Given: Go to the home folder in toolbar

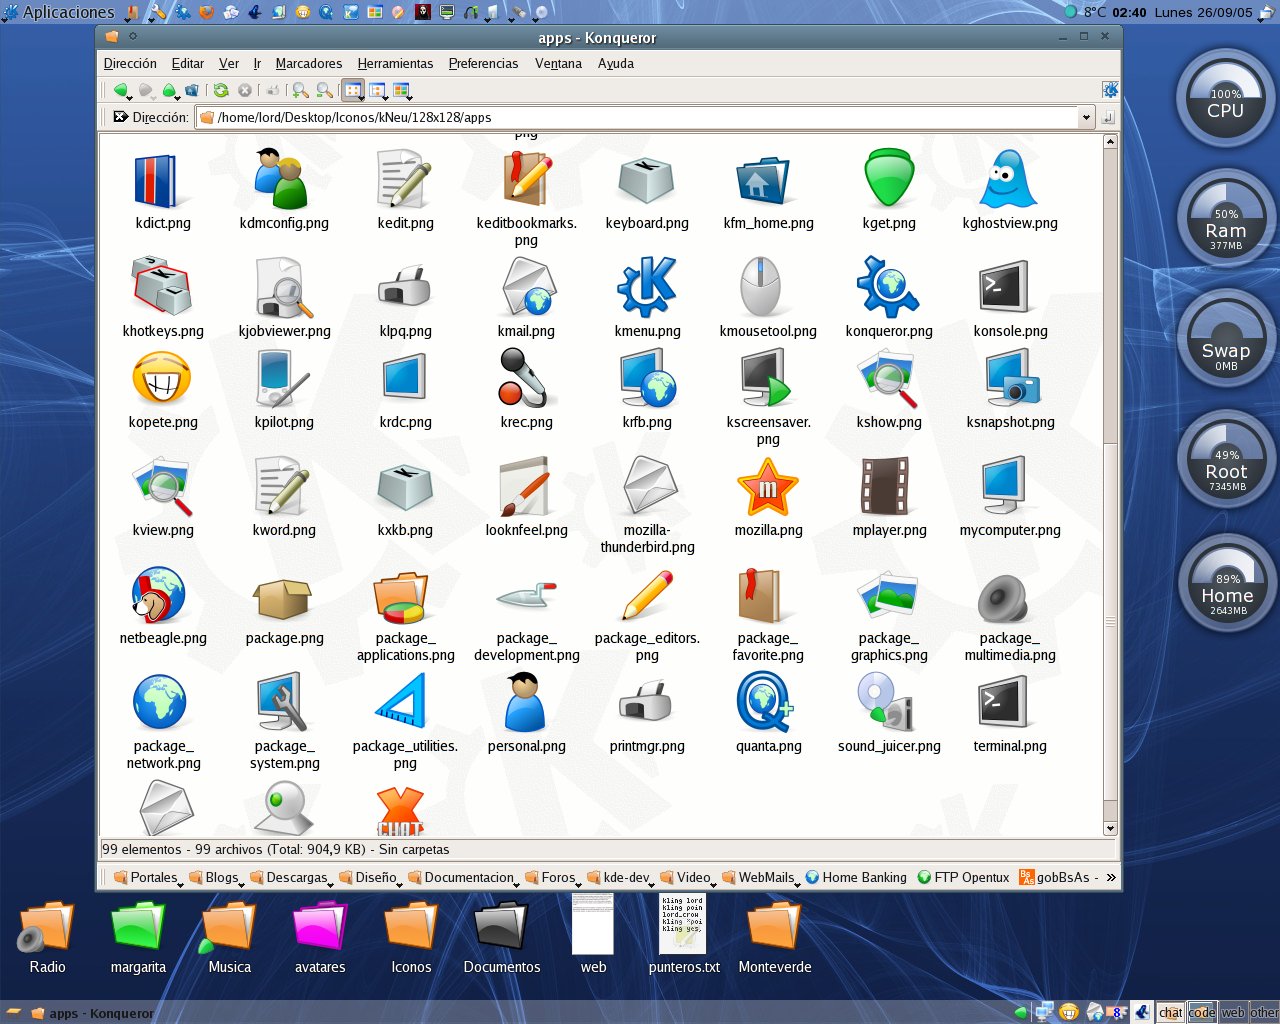Looking at the screenshot, I should [192, 90].
